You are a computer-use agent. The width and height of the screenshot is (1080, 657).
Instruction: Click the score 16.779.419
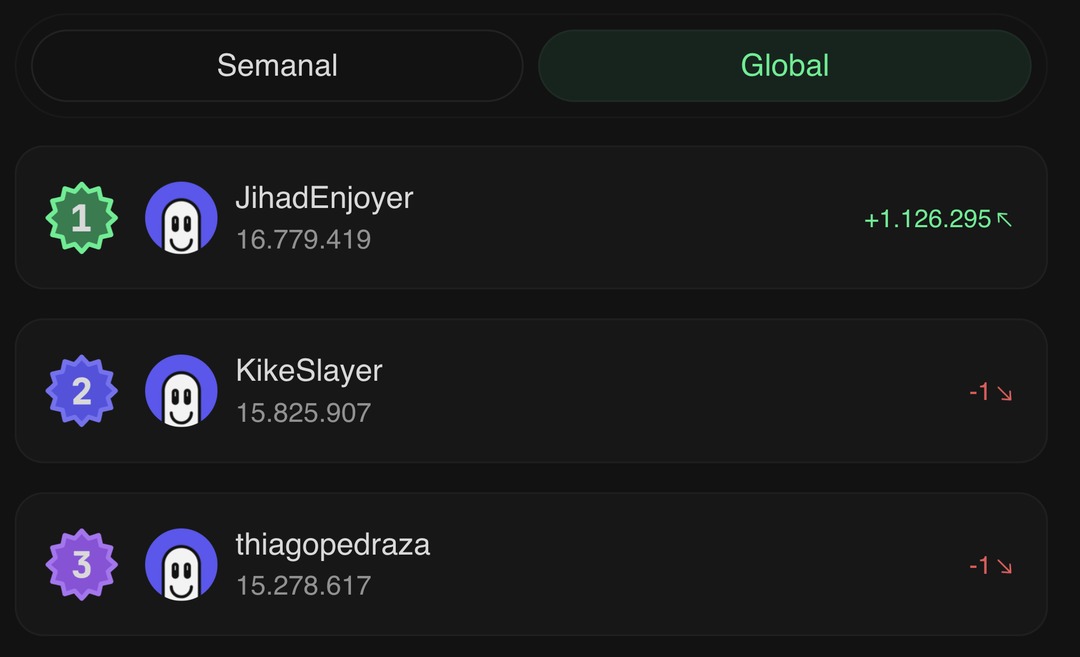[x=303, y=240]
